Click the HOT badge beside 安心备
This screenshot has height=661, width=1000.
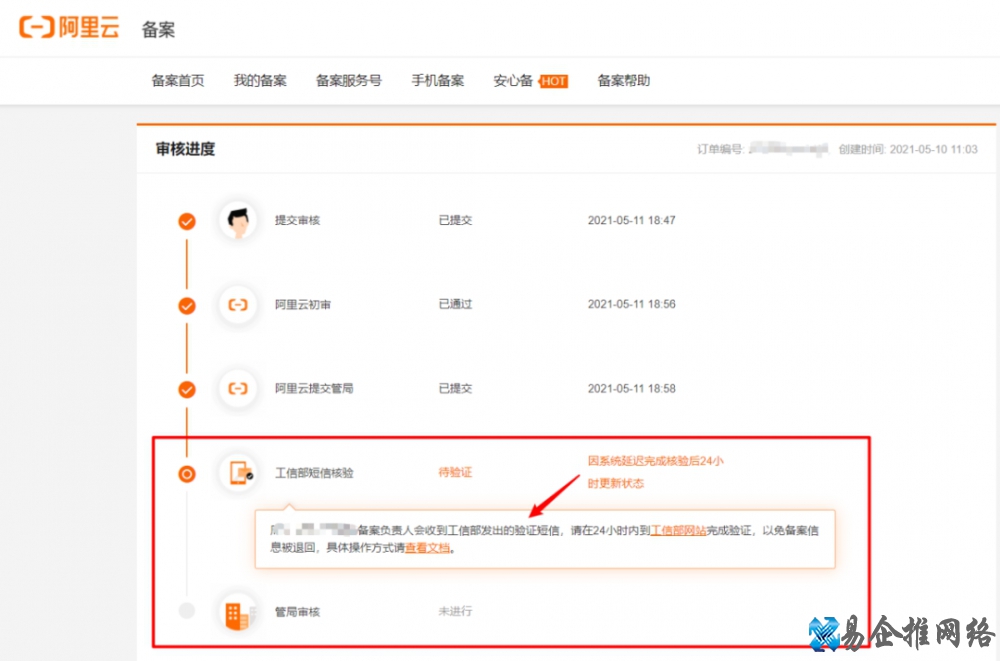pyautogui.click(x=553, y=81)
